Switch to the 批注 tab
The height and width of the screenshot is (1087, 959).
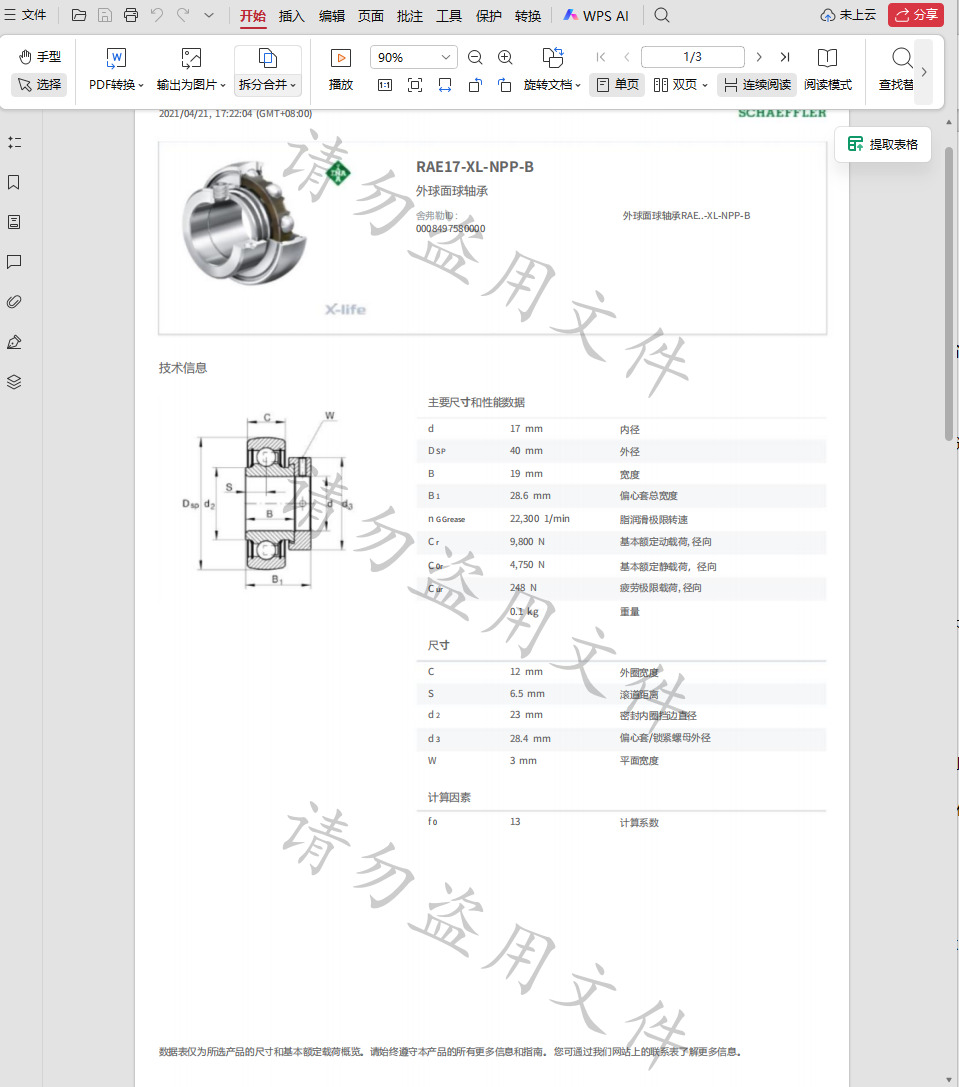[x=410, y=15]
